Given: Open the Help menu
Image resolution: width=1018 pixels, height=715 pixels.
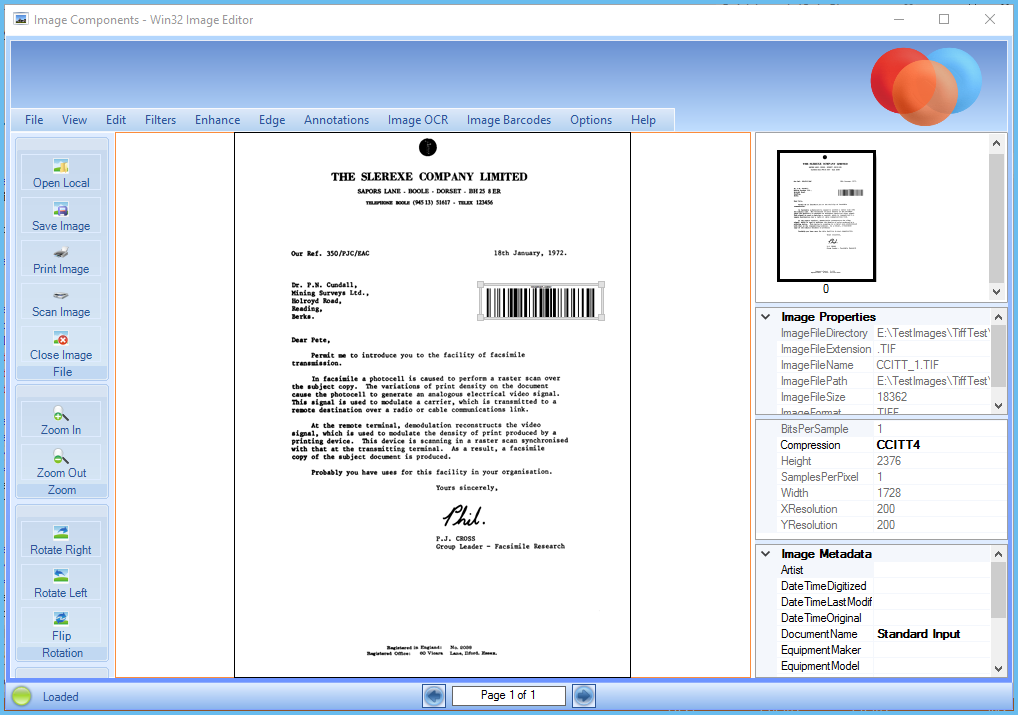Looking at the screenshot, I should 643,120.
